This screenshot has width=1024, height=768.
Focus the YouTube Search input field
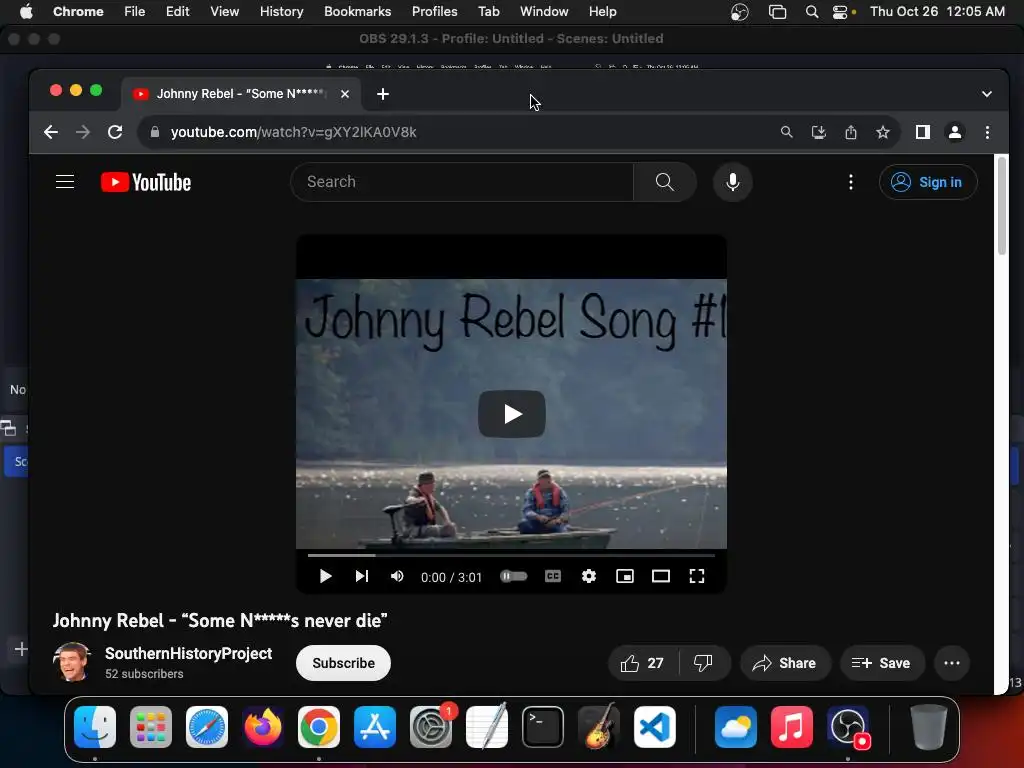click(462, 182)
